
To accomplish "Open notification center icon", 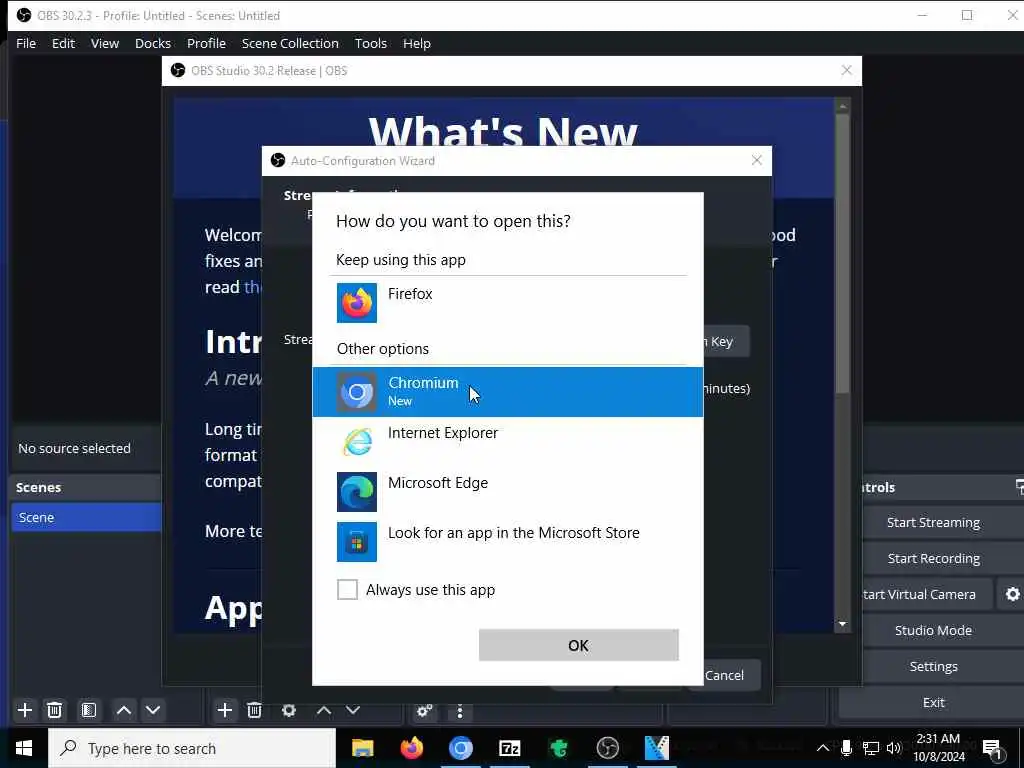I will [x=993, y=750].
